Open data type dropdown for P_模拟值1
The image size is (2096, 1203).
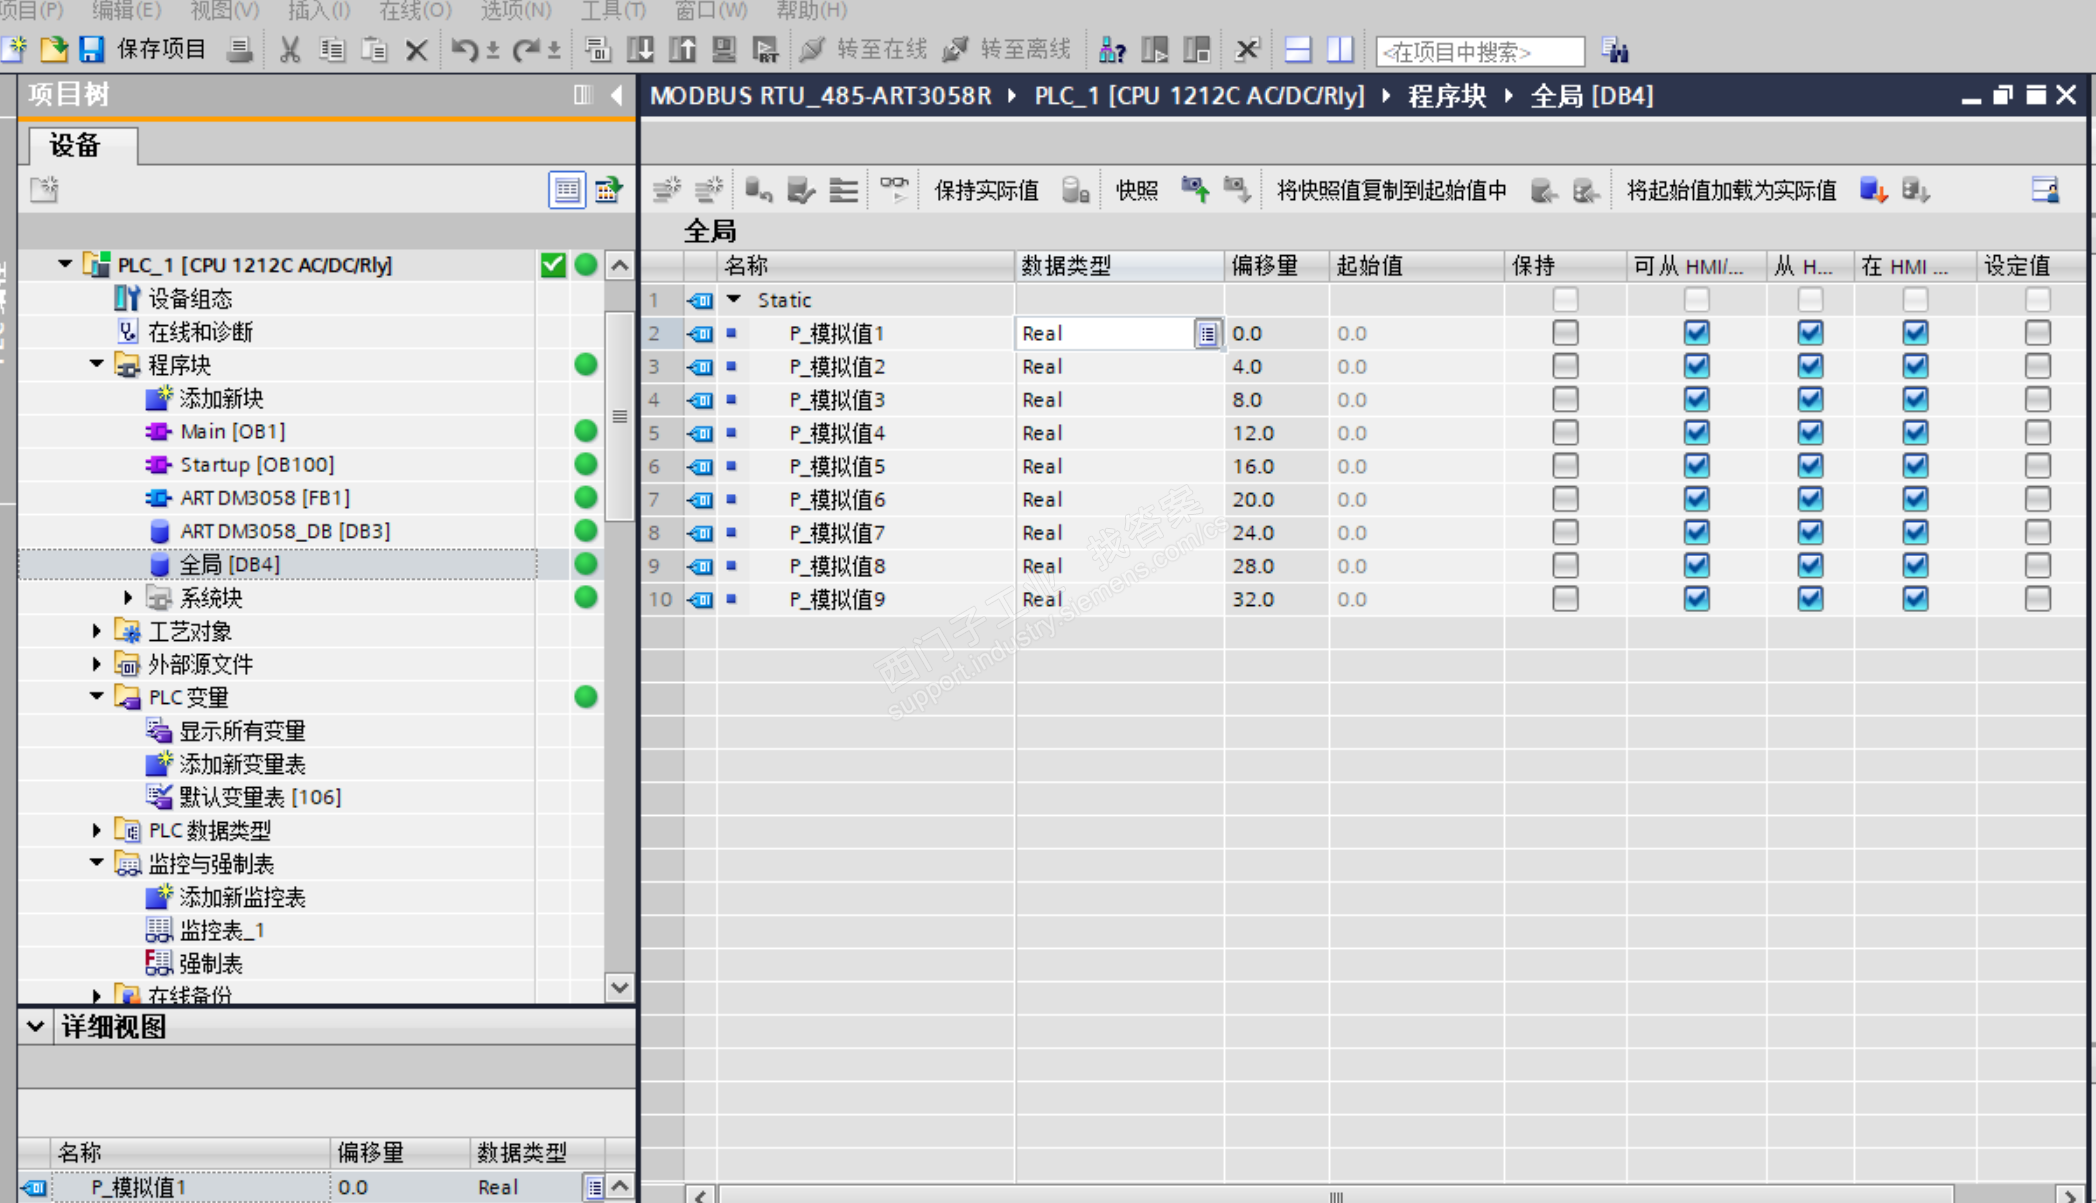pos(1207,333)
